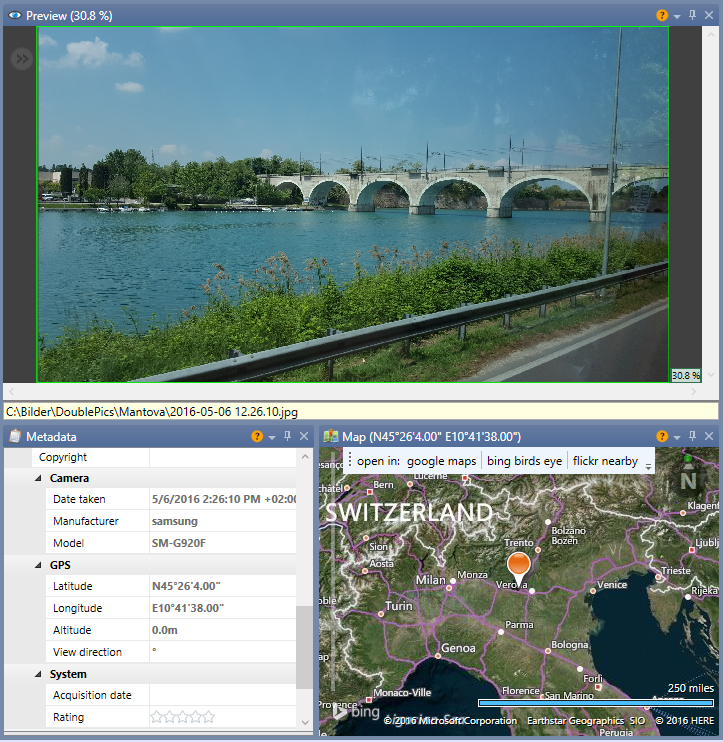Select the Longitude value E10°41'38.00"
Viewport: 723px width, 742px height.
coord(223,608)
